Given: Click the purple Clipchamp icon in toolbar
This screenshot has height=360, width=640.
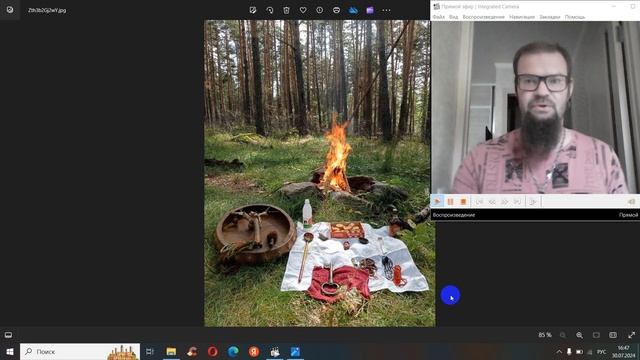Looking at the screenshot, I should point(370,10).
